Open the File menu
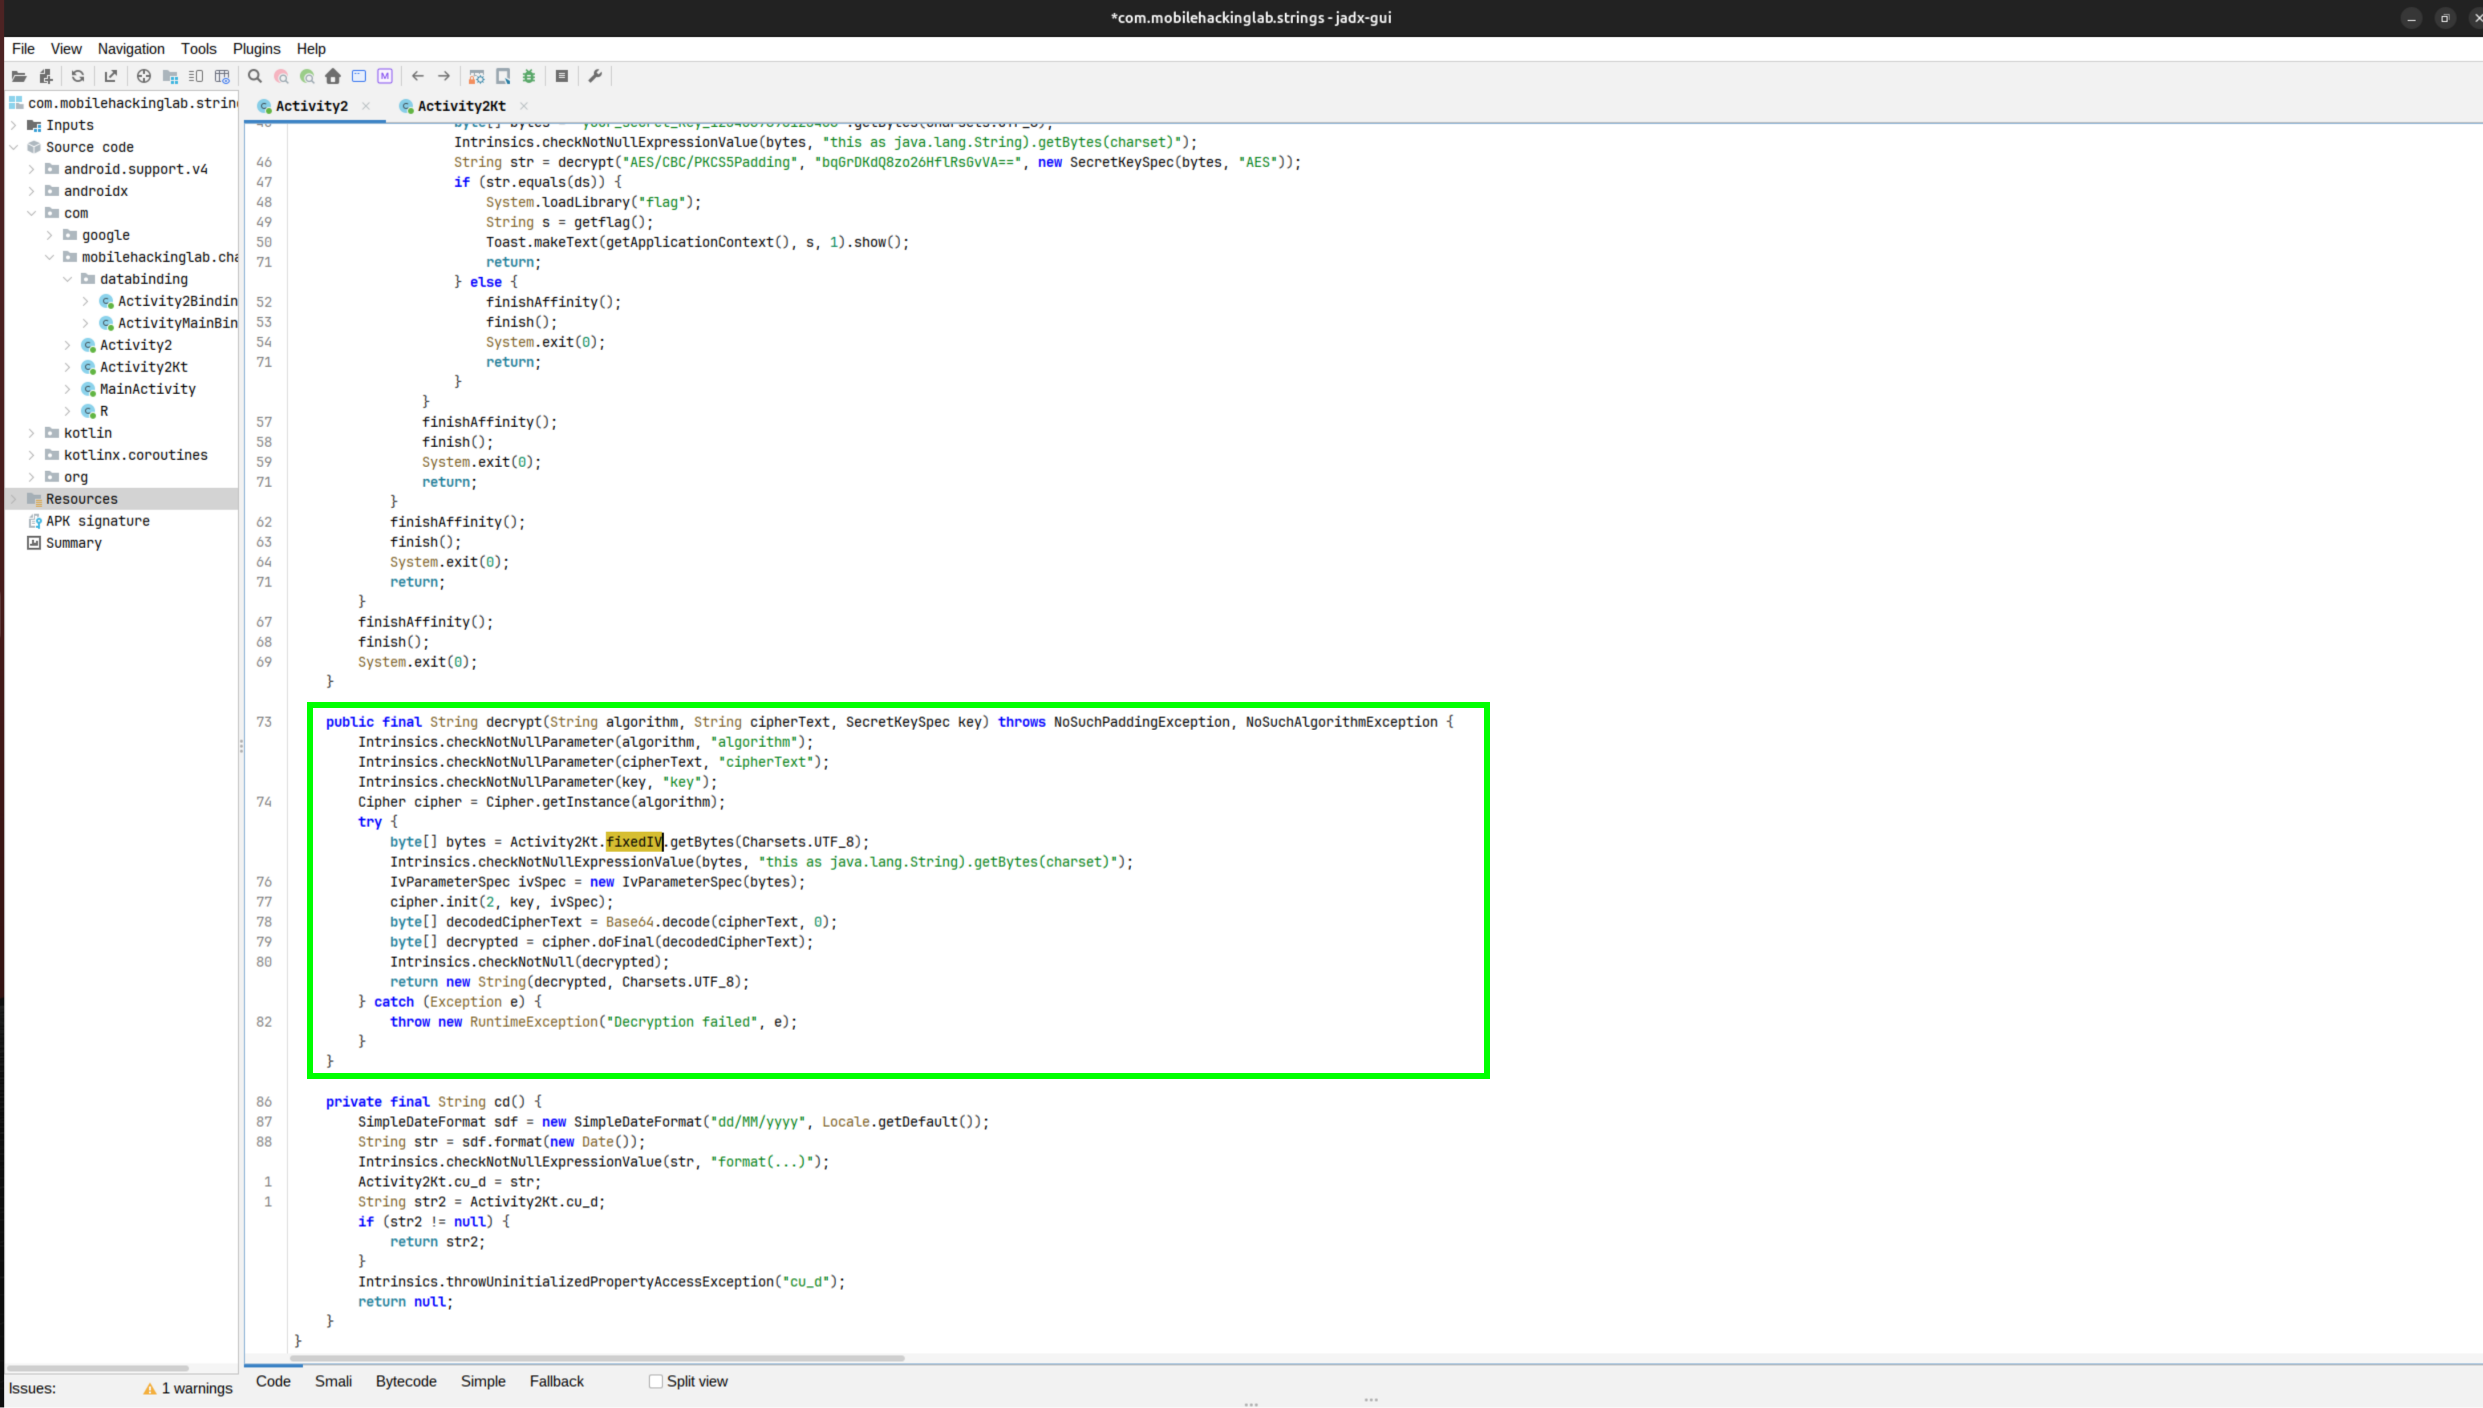 [23, 49]
